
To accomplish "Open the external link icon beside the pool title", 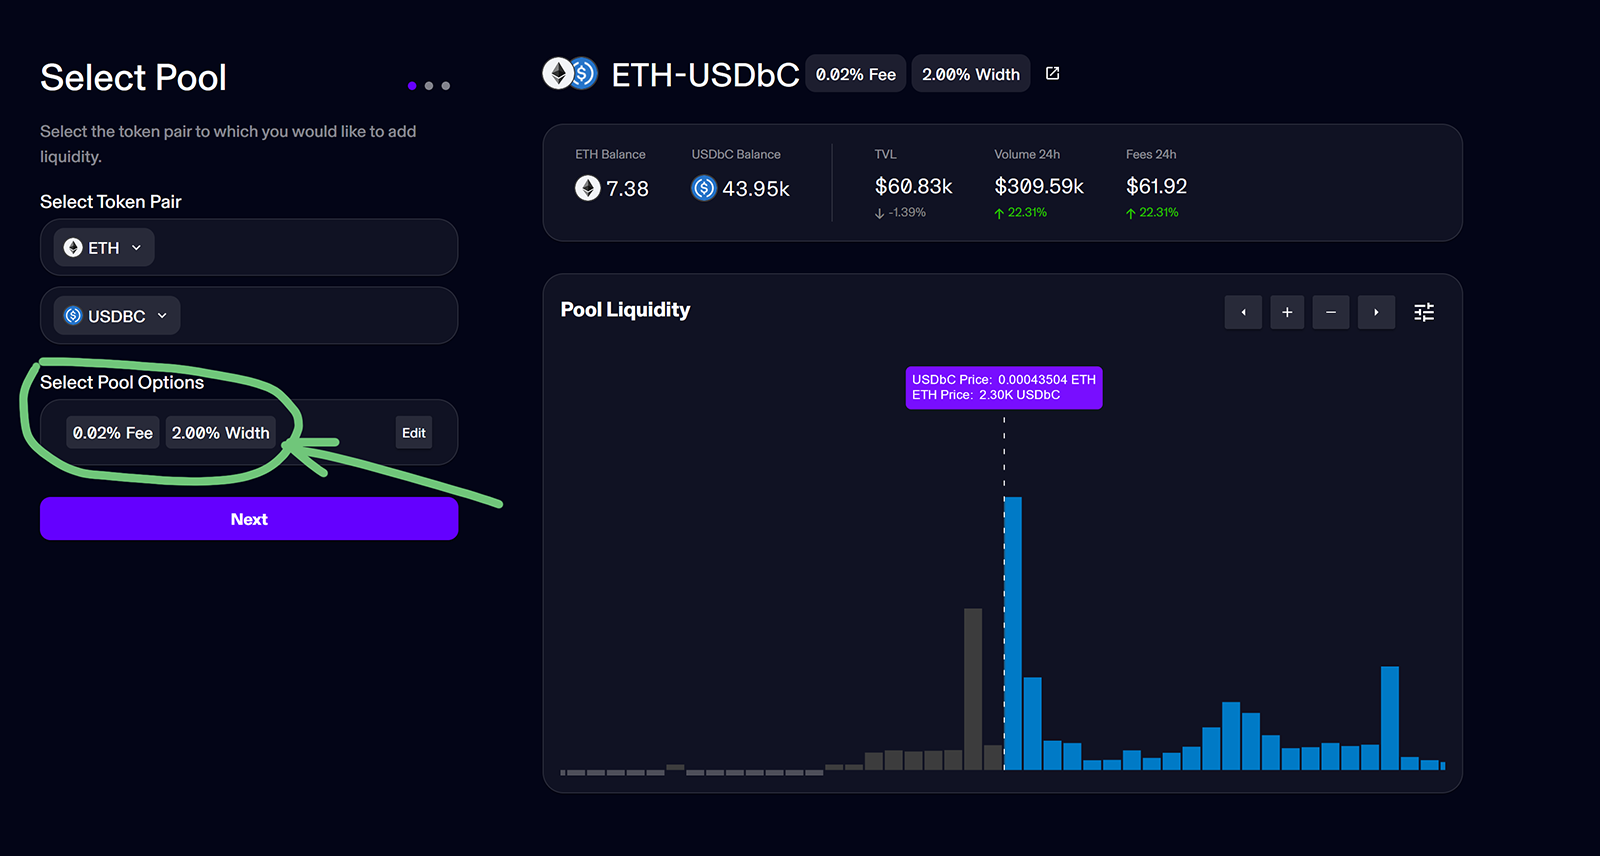I will pyautogui.click(x=1052, y=74).
